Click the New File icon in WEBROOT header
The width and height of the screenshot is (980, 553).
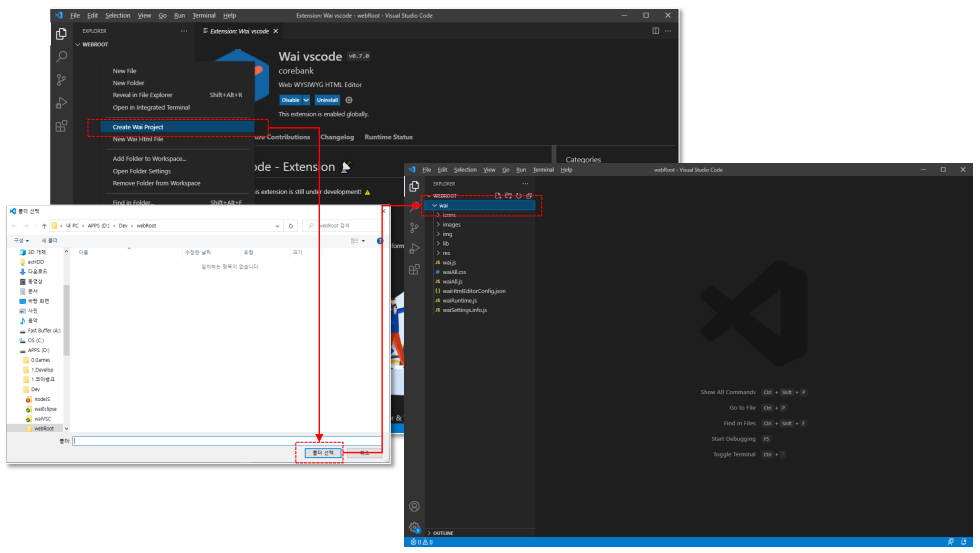click(x=497, y=196)
